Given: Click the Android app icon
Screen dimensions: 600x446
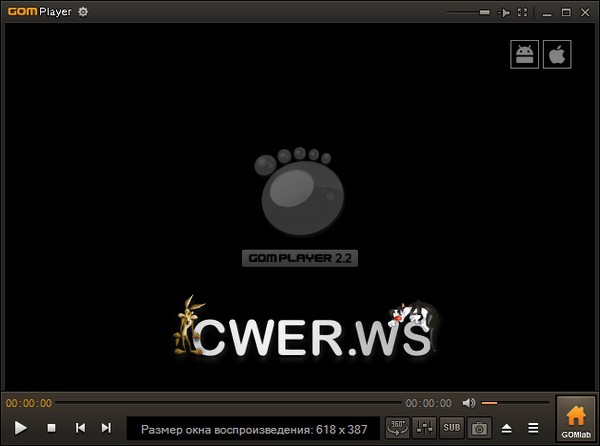Looking at the screenshot, I should (x=524, y=54).
